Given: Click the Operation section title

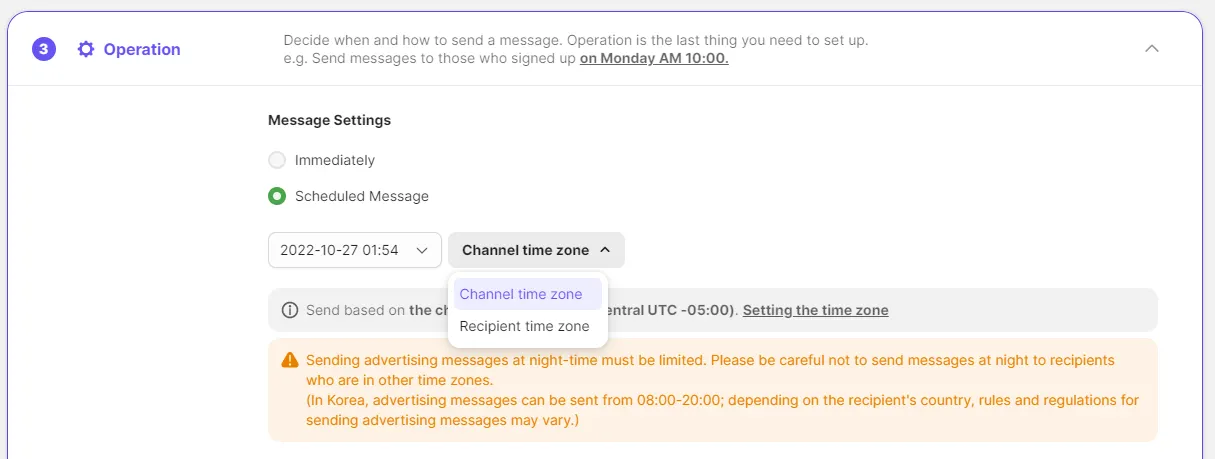Looking at the screenshot, I should [x=142, y=49].
